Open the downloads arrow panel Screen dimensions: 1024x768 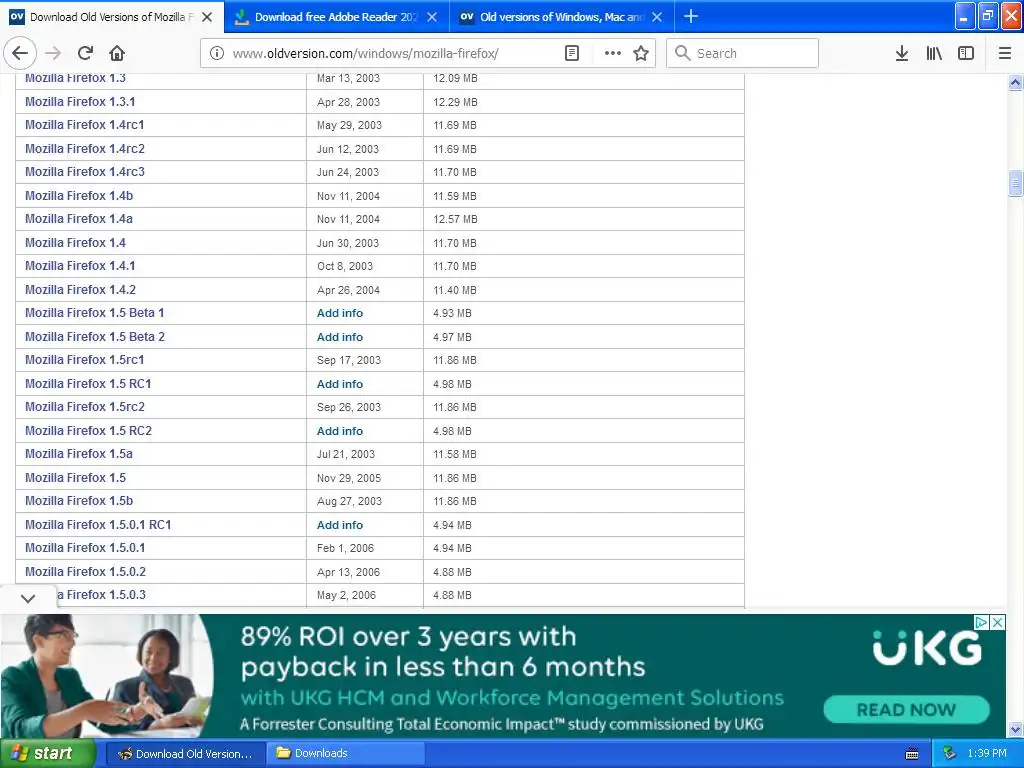[902, 54]
